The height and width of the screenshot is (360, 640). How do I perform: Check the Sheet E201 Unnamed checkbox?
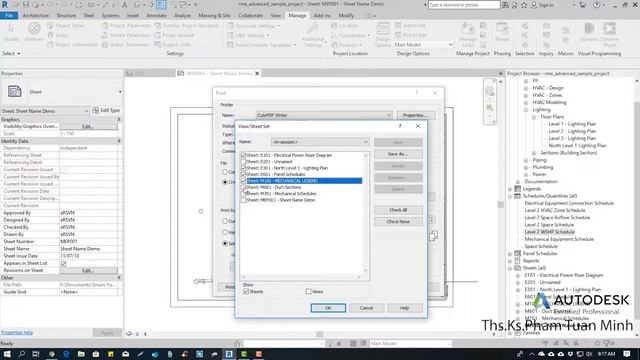pyautogui.click(x=244, y=162)
